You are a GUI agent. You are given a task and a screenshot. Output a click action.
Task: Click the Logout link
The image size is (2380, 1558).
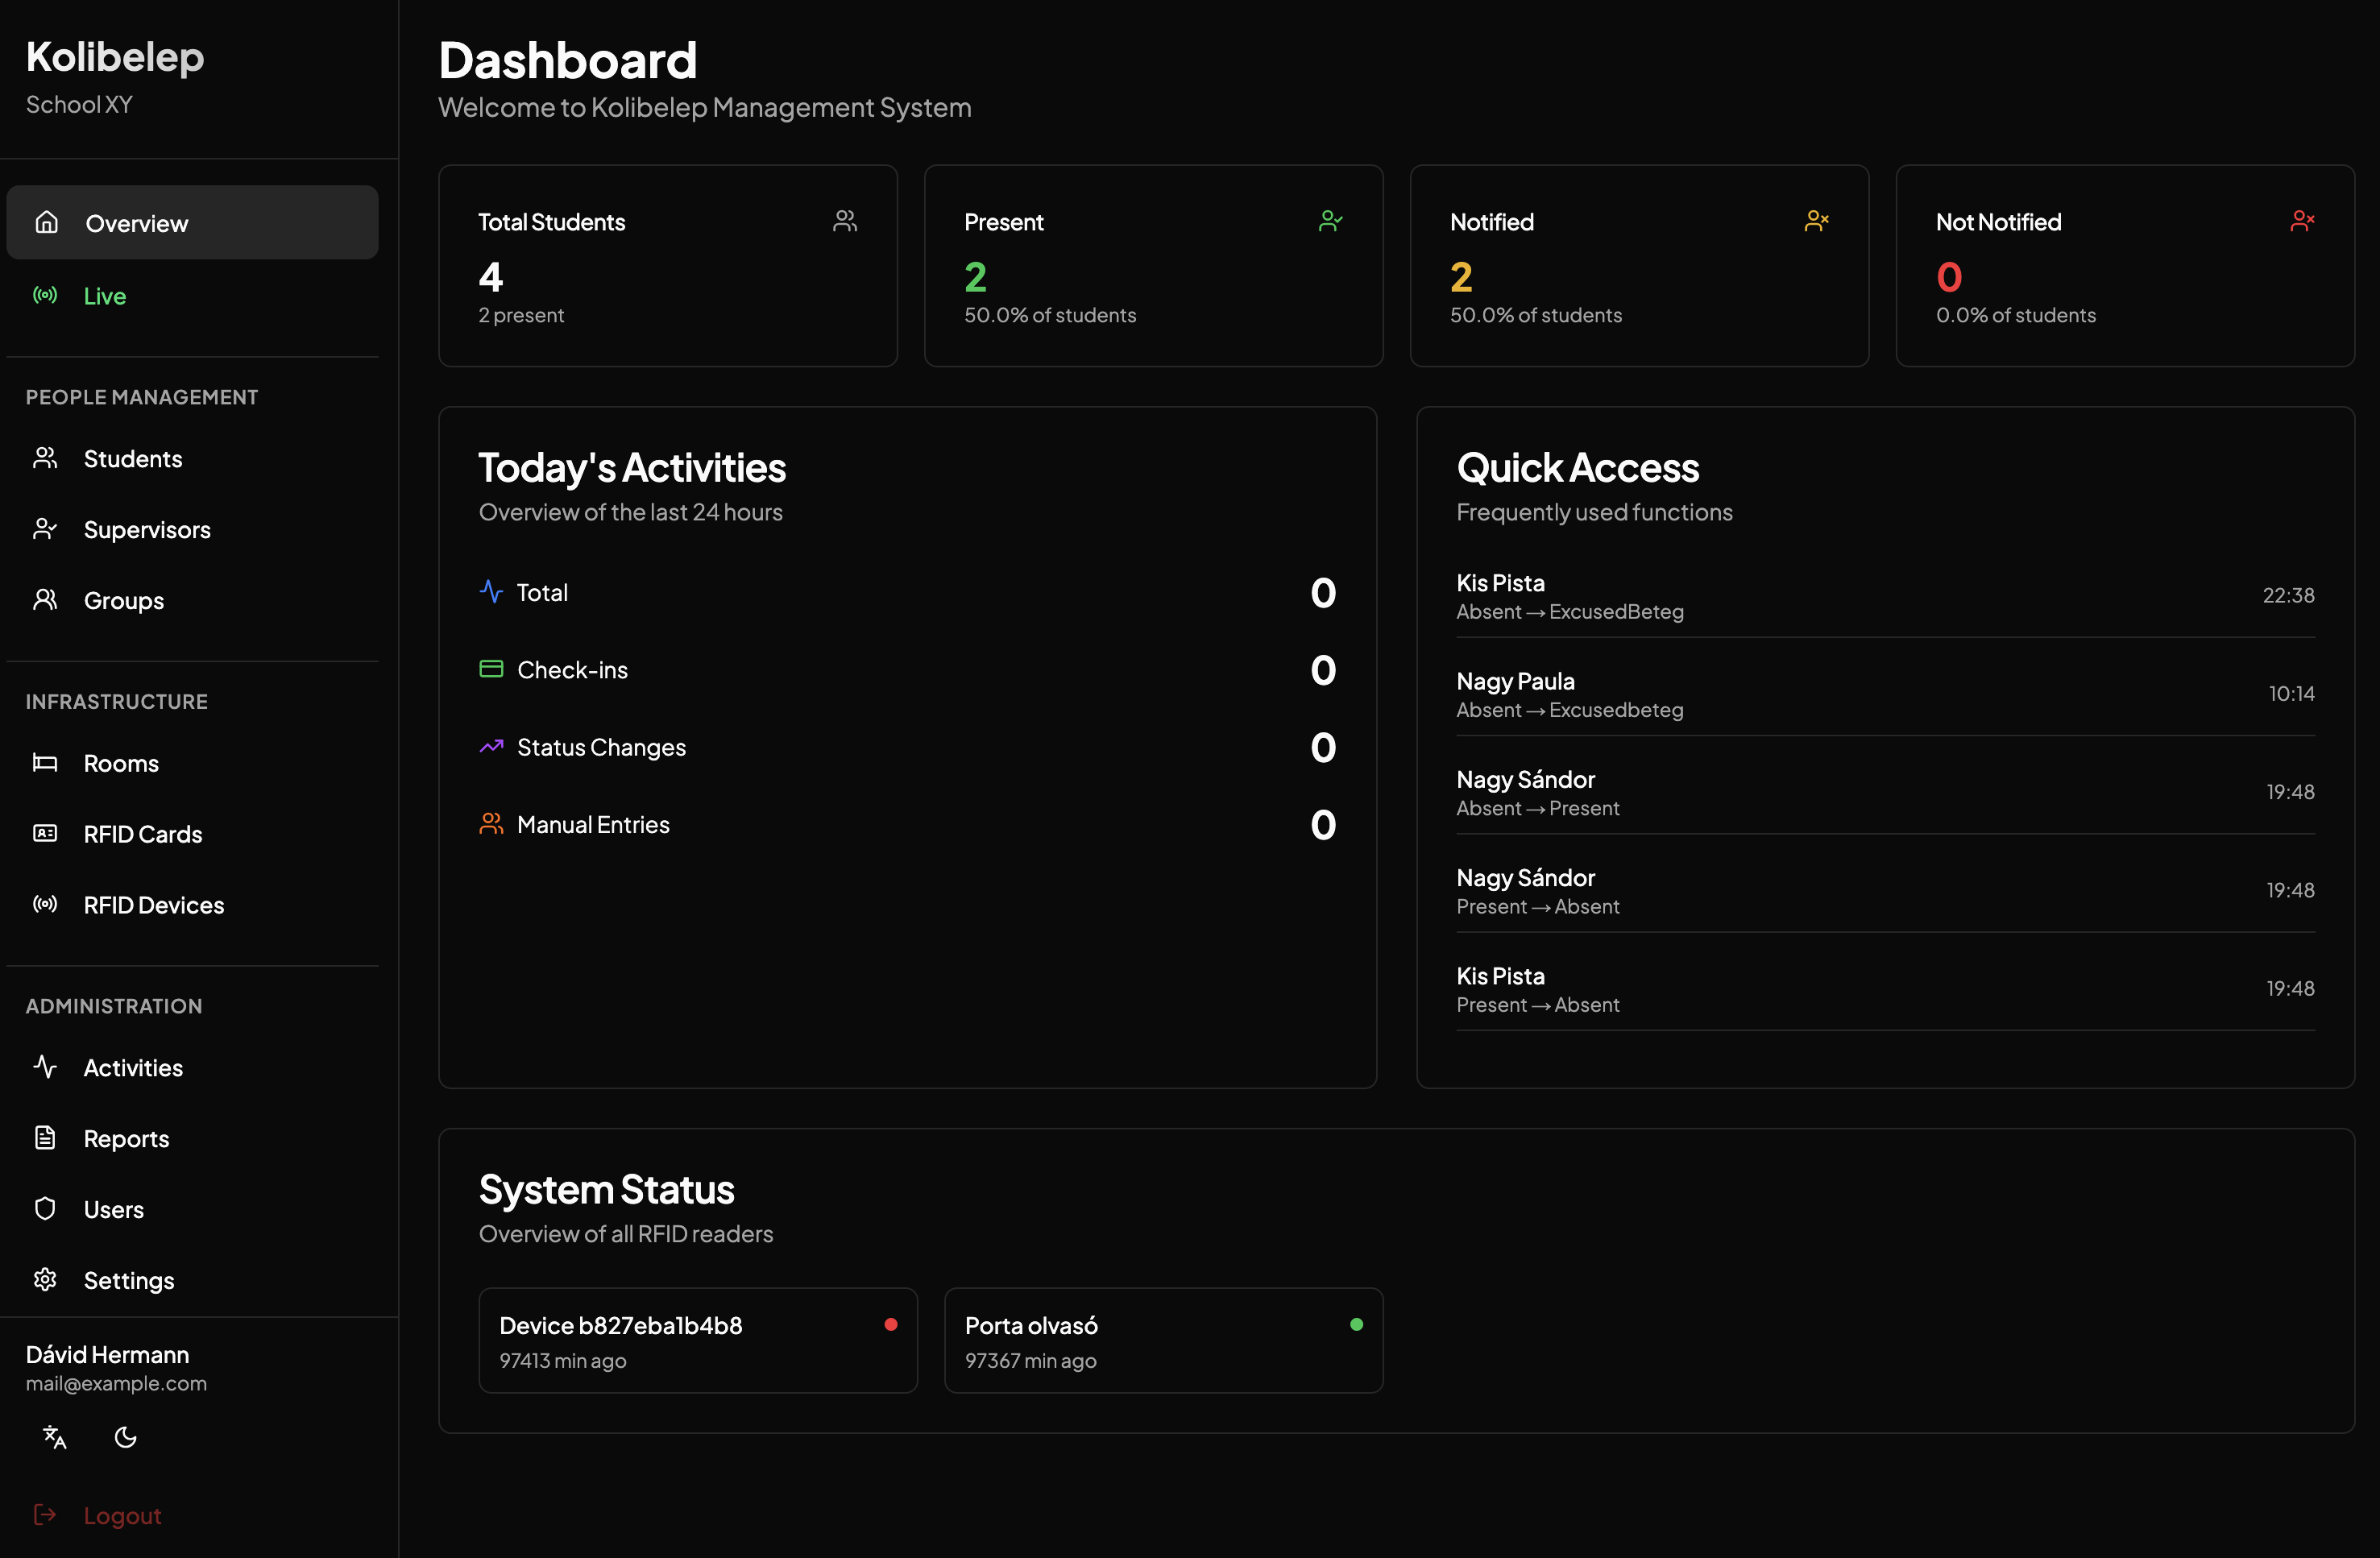tap(121, 1515)
